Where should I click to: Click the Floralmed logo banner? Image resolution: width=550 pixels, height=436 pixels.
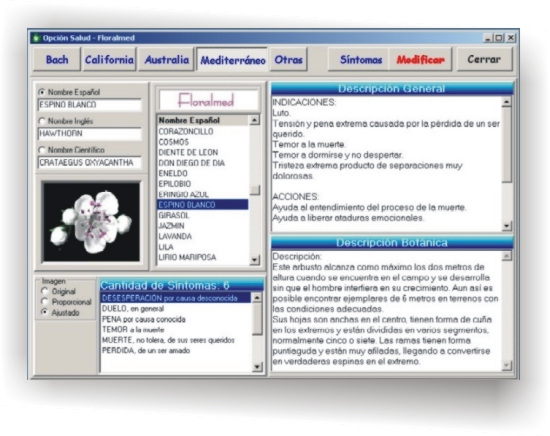pos(209,101)
